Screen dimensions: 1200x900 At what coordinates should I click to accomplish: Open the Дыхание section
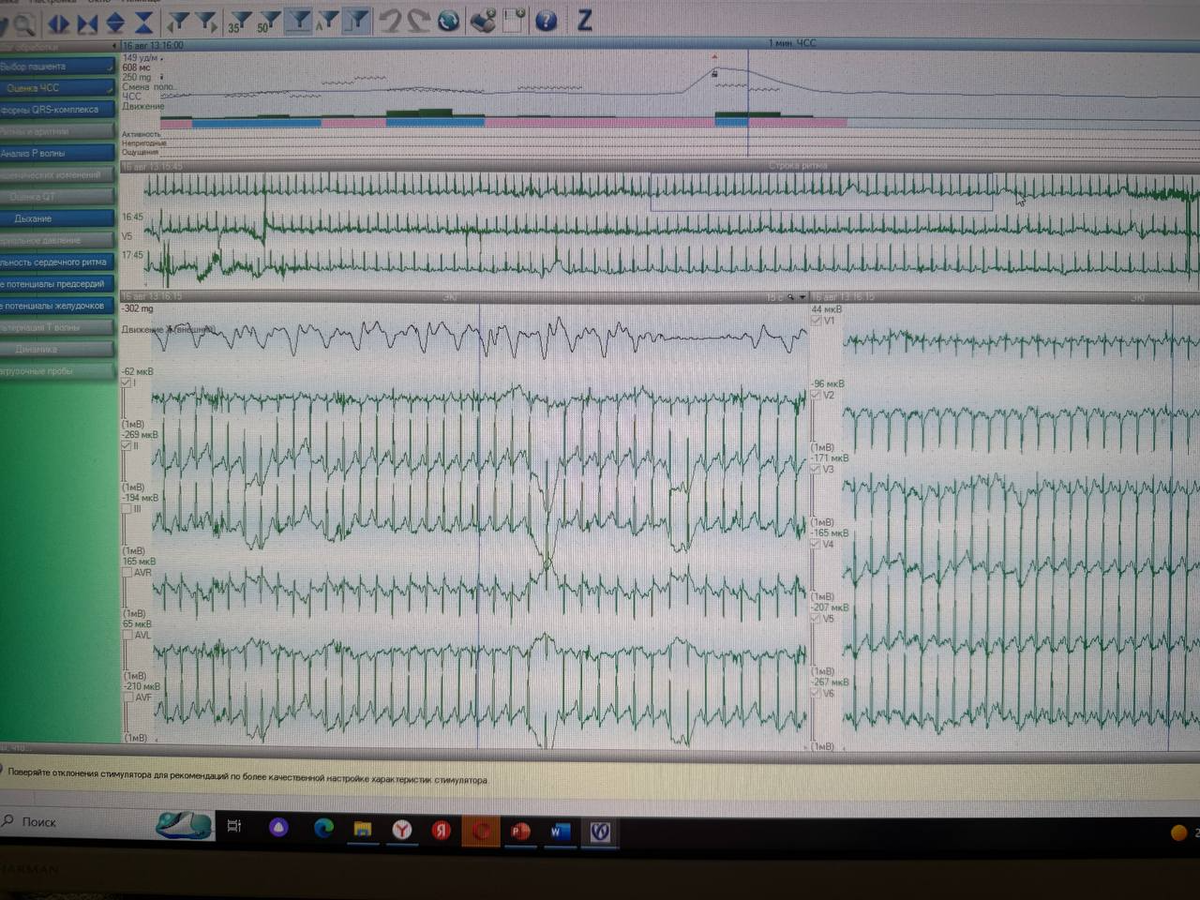(x=57, y=218)
